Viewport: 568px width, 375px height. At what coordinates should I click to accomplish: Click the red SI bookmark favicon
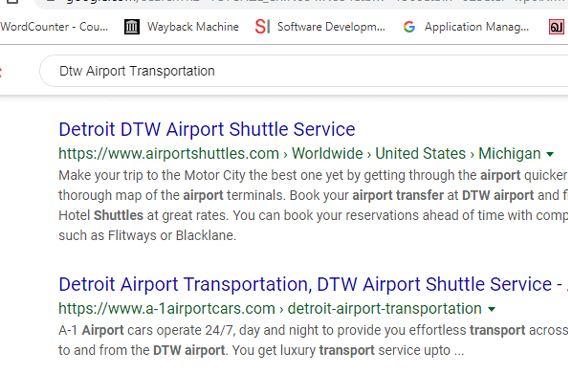coord(263,27)
